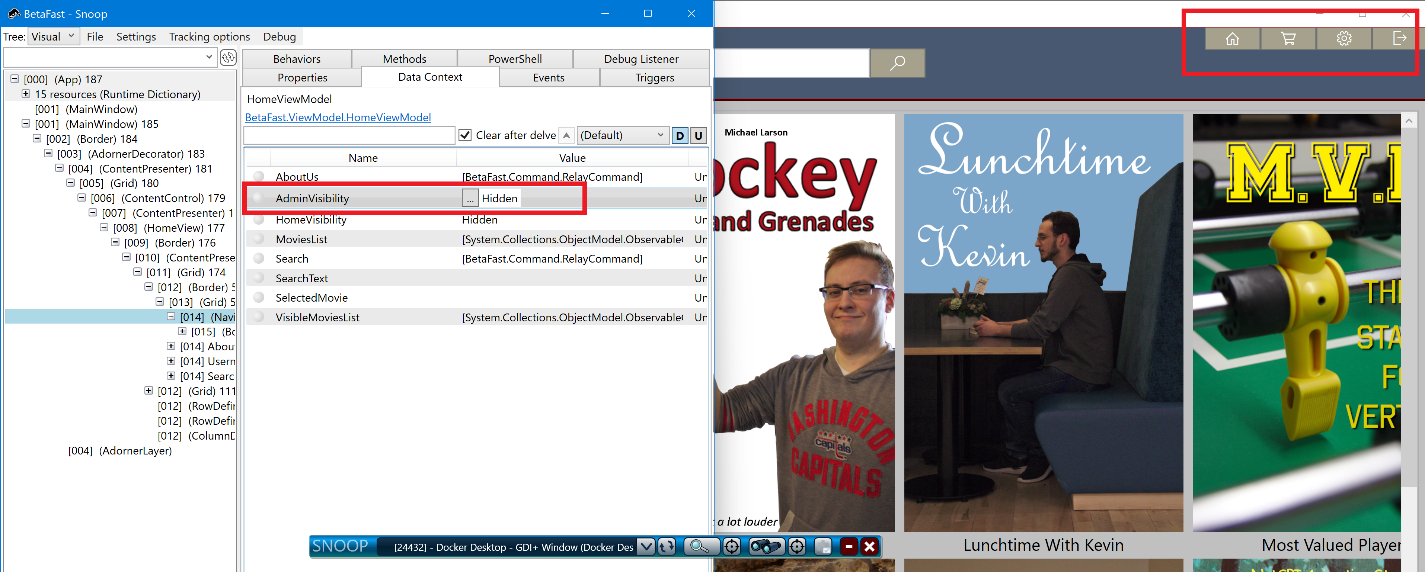Toggle the bullet on the SearchText row
The width and height of the screenshot is (1425, 572).
pos(258,278)
